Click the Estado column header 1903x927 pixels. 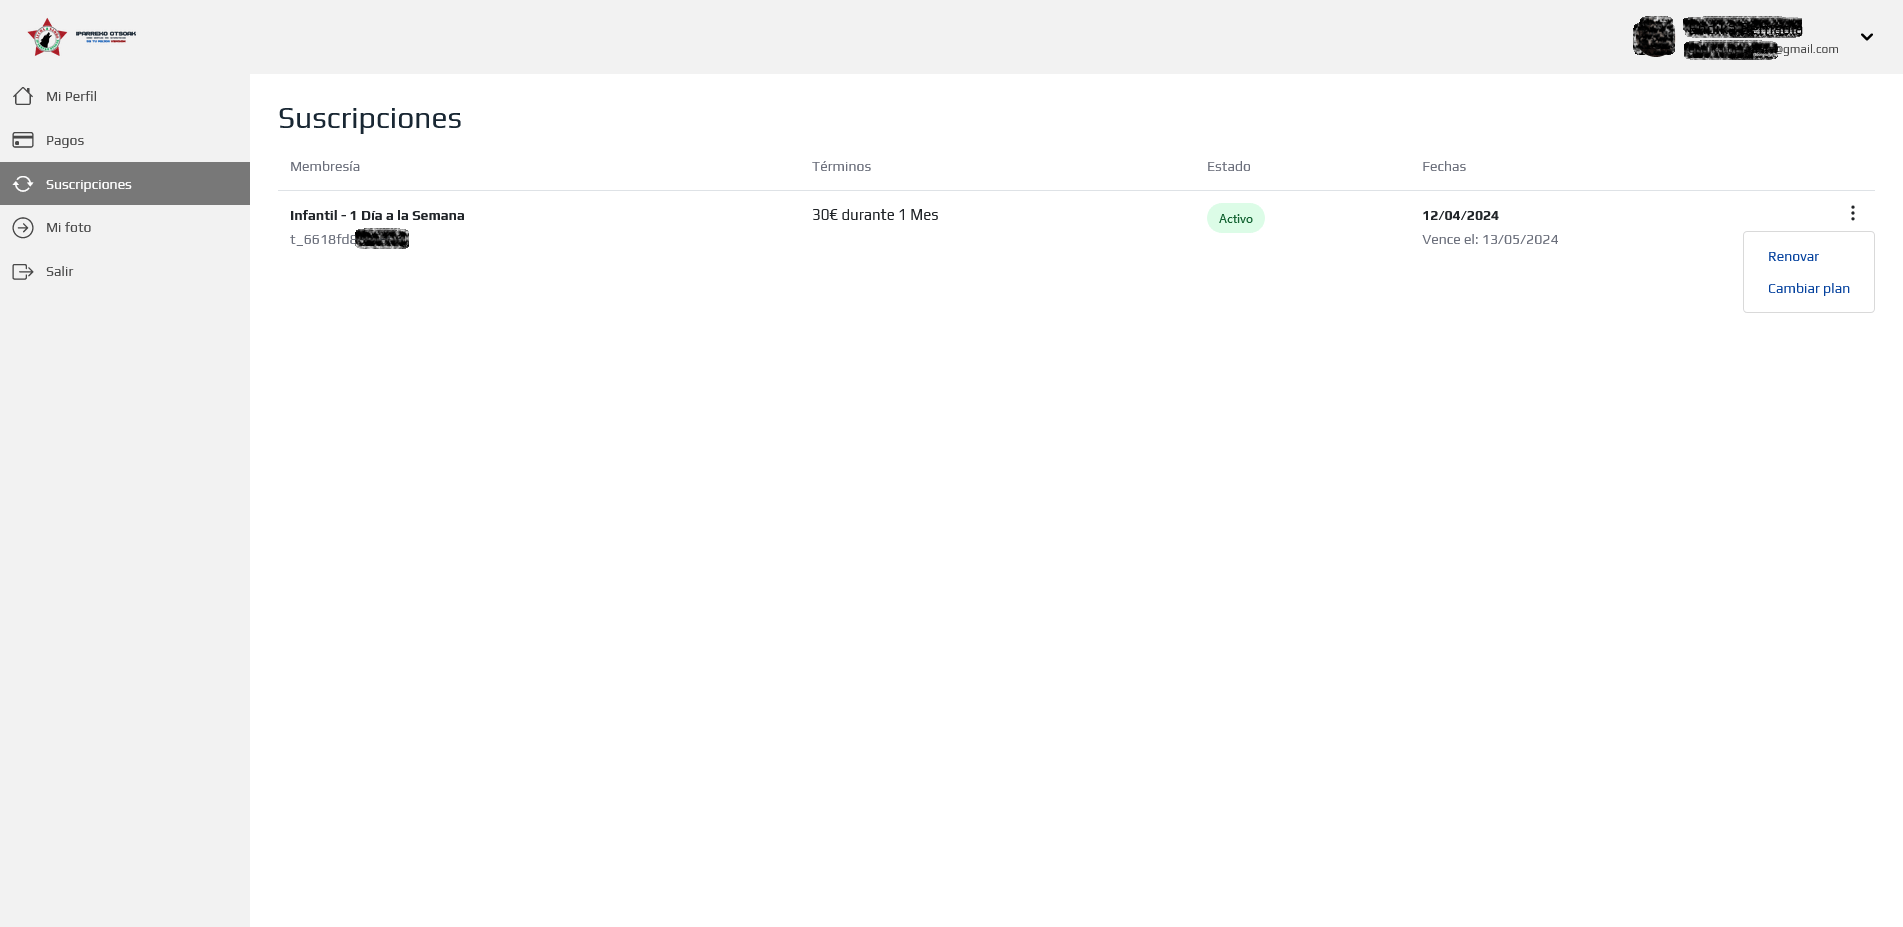click(1228, 167)
